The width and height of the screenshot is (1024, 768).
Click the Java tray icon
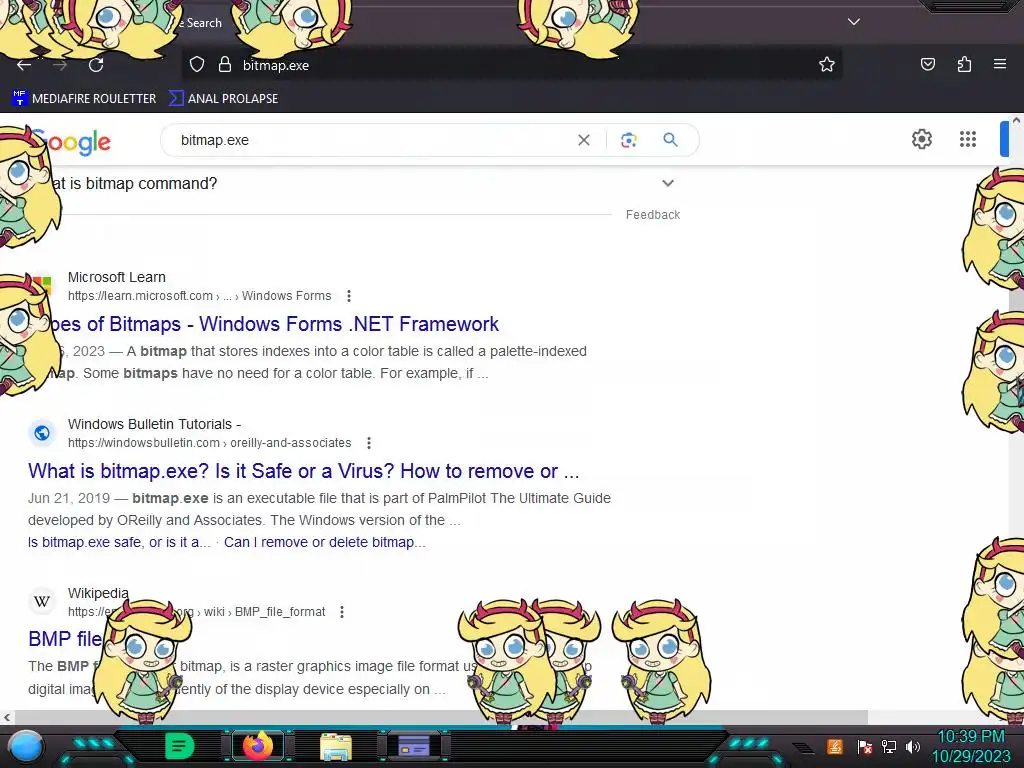coord(834,746)
